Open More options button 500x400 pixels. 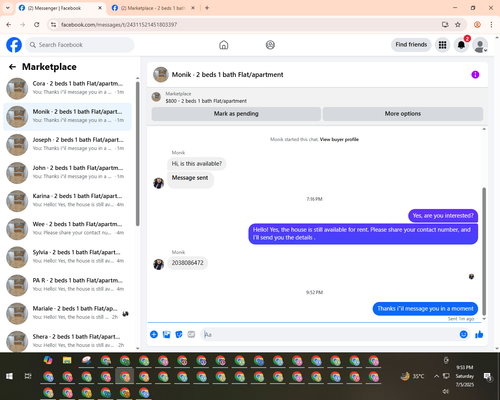403,114
